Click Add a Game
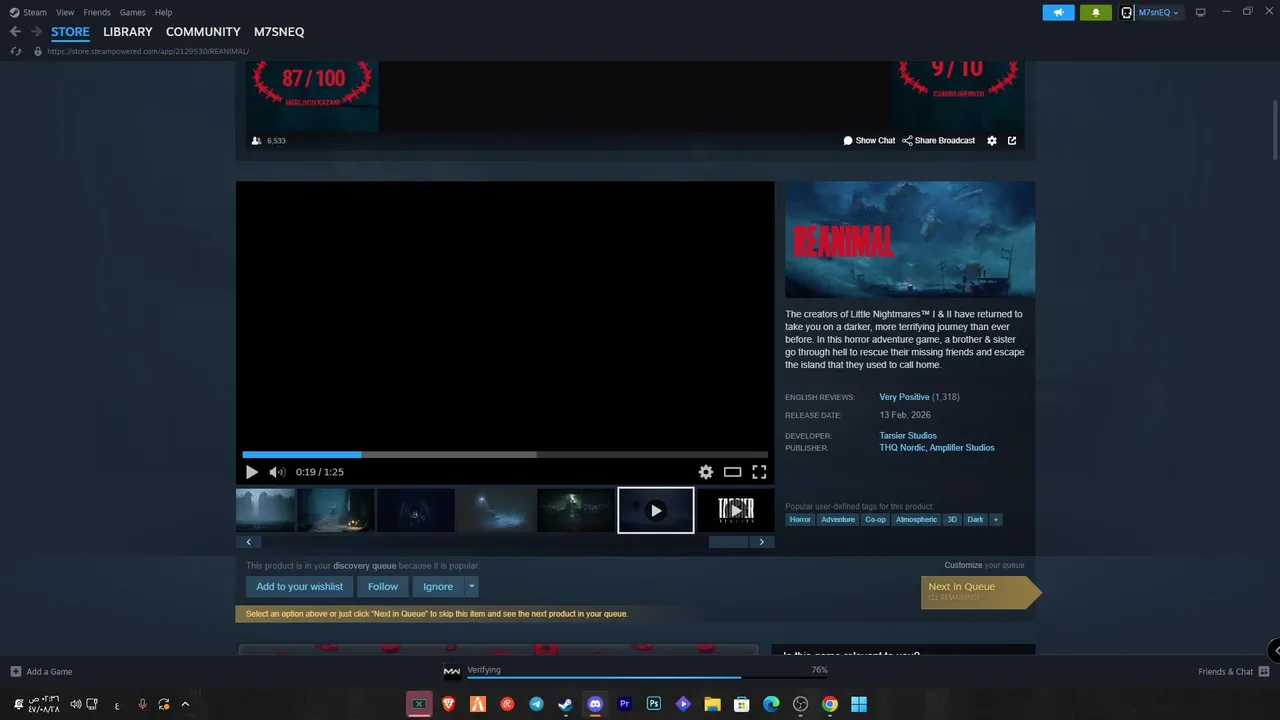This screenshot has width=1280, height=720. 41,672
